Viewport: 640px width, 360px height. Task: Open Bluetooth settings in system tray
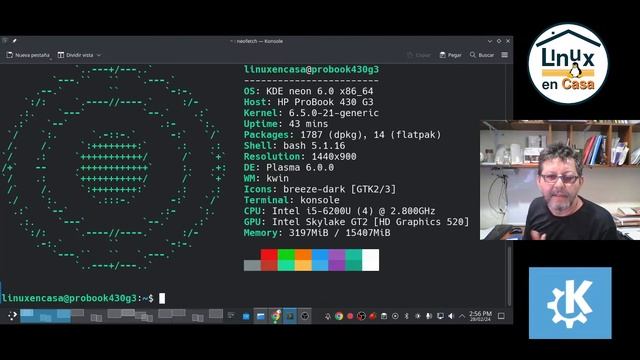[406, 316]
